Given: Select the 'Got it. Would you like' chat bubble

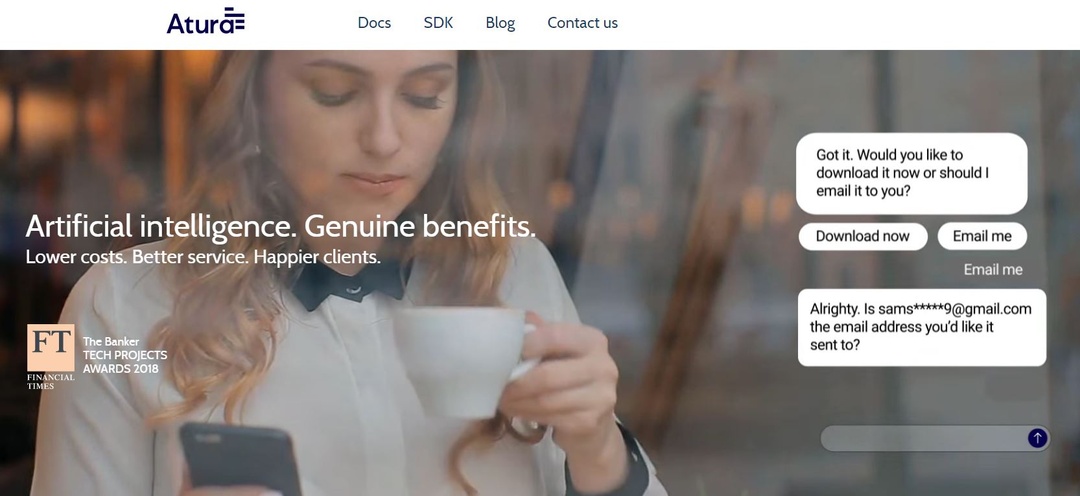Looking at the screenshot, I should pyautogui.click(x=912, y=174).
